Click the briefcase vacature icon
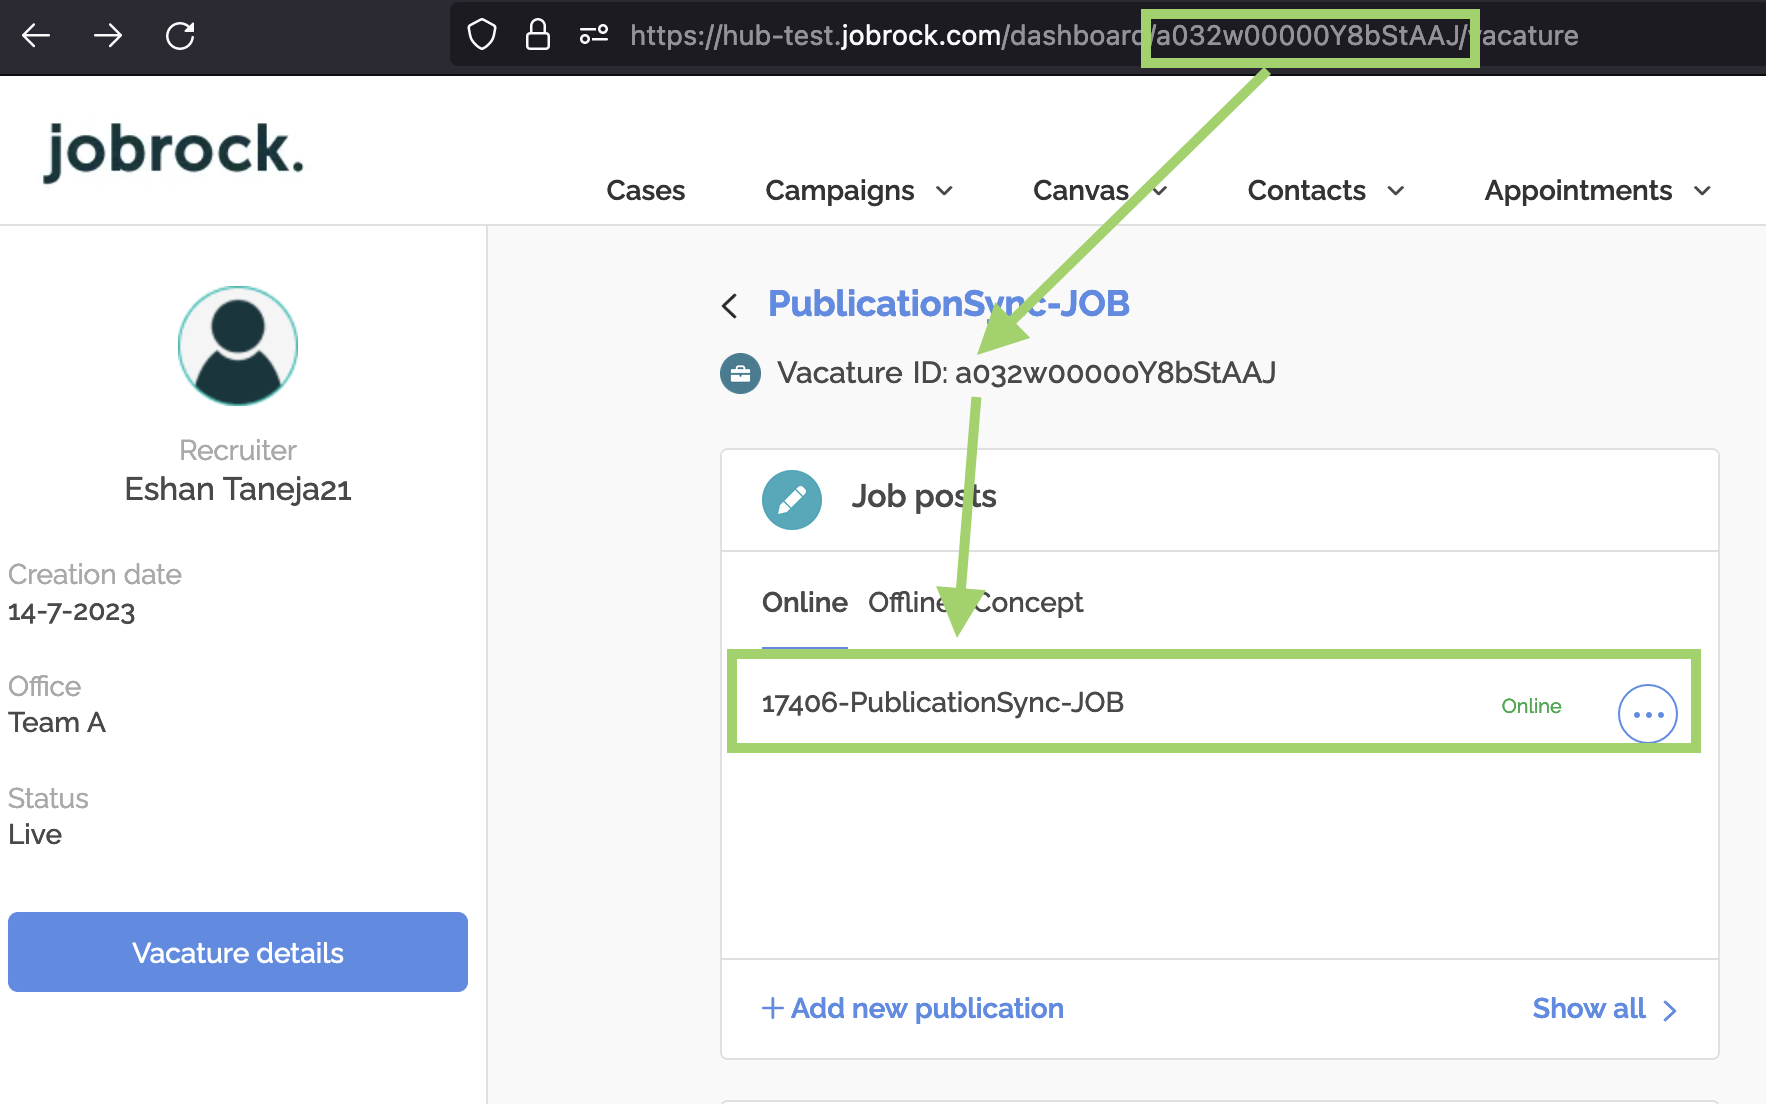This screenshot has width=1766, height=1104. pyautogui.click(x=740, y=374)
